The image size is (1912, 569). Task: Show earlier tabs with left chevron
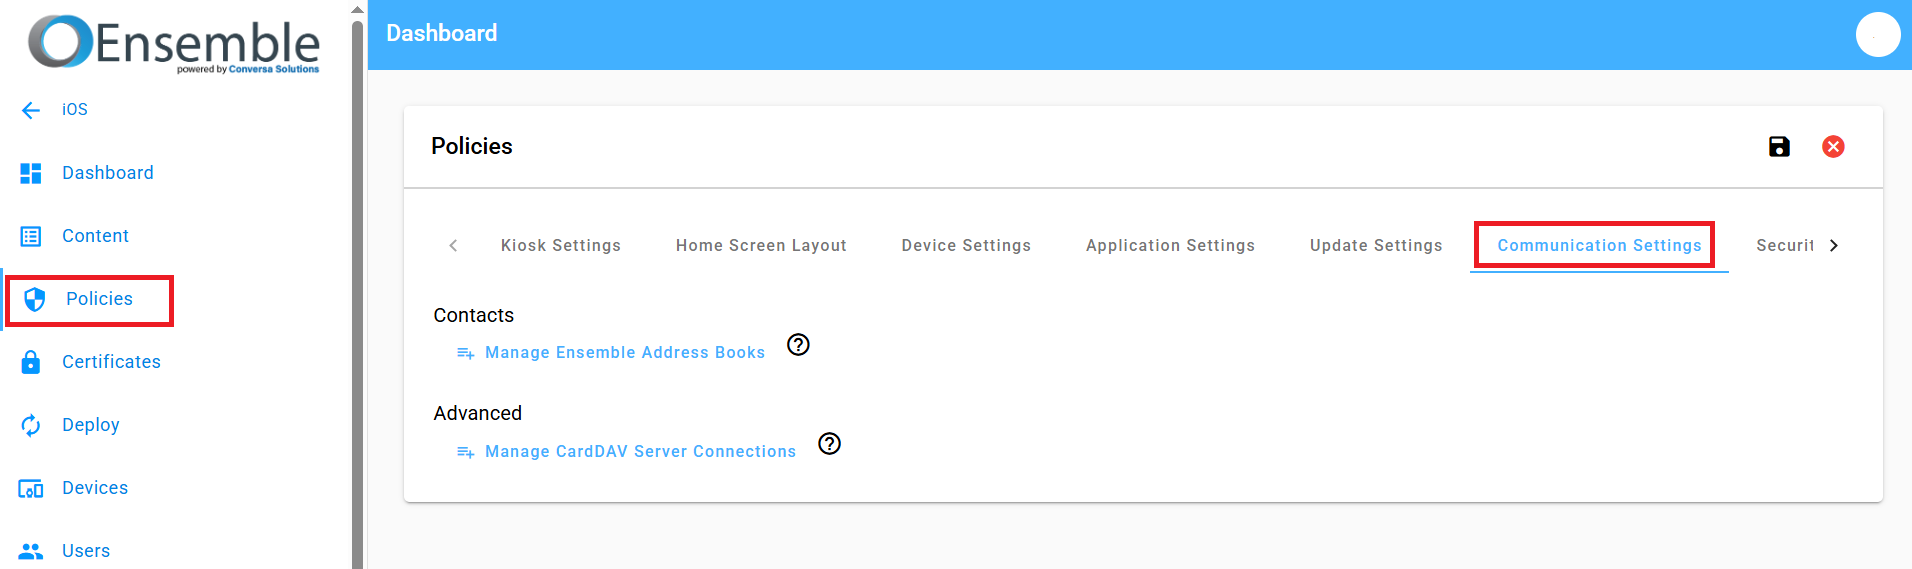click(453, 245)
